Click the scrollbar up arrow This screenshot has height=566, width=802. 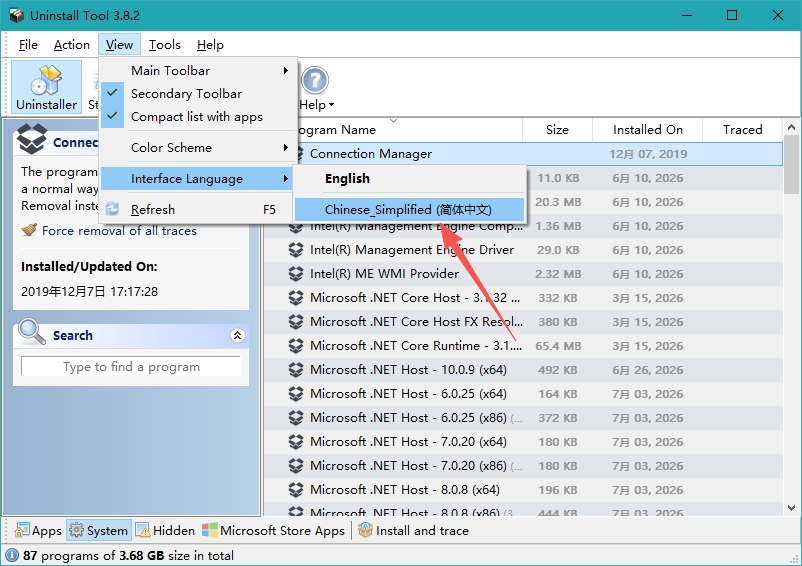tap(791, 127)
